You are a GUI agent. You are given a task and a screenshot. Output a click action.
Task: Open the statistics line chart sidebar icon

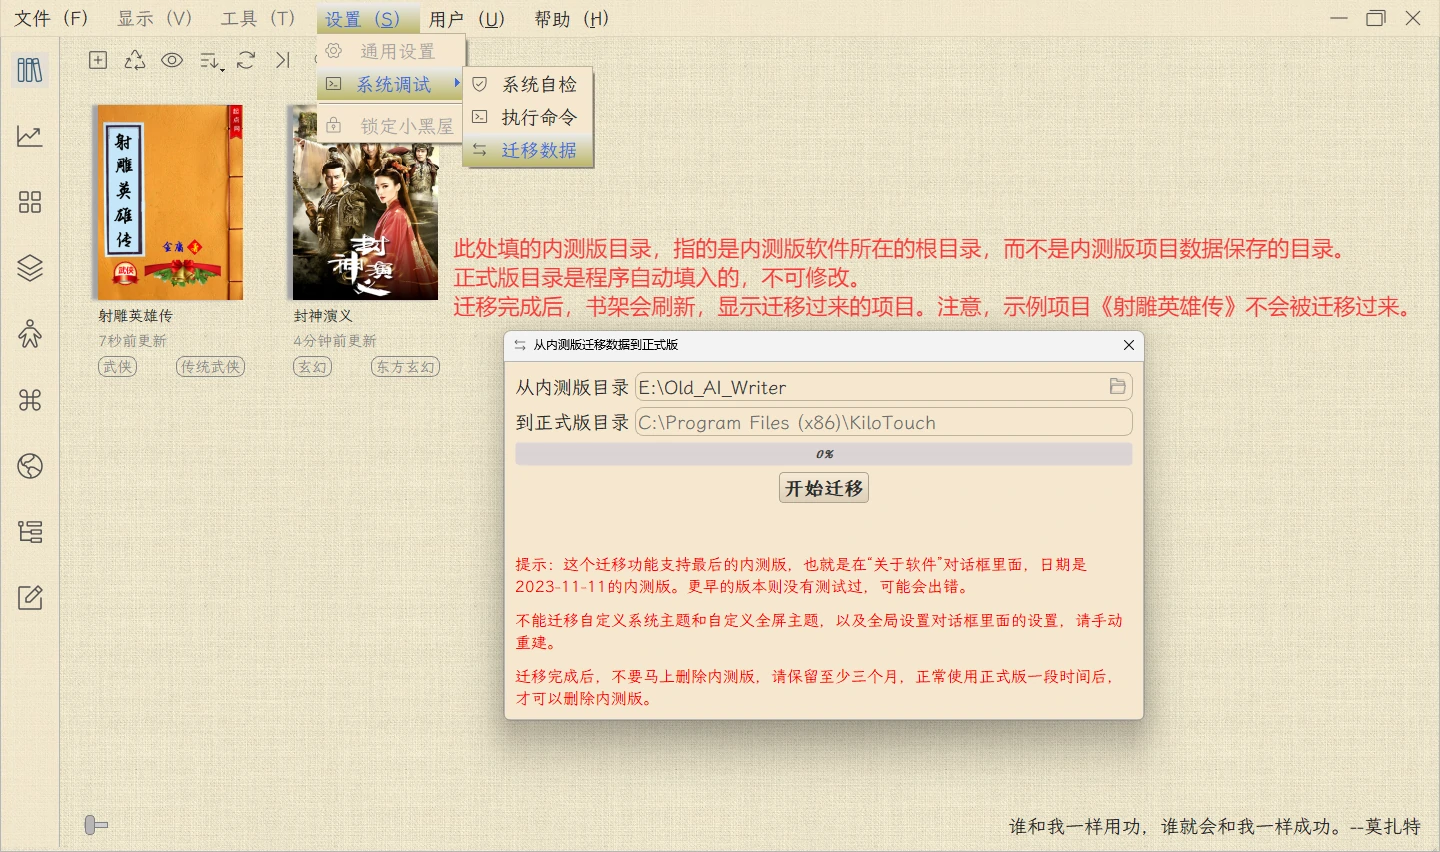tap(30, 136)
